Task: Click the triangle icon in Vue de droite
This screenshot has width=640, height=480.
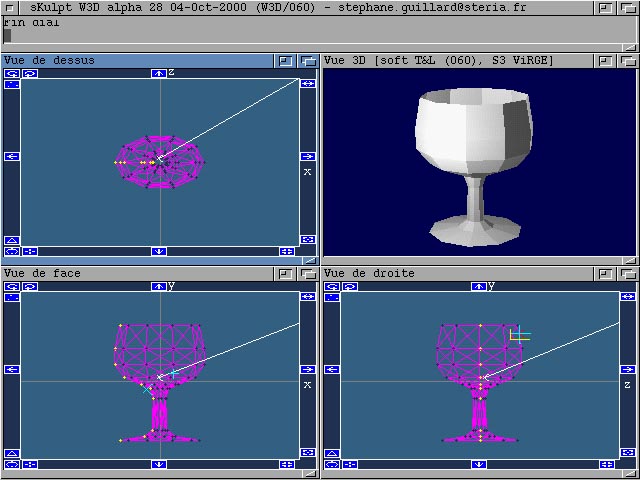Action: tap(332, 453)
